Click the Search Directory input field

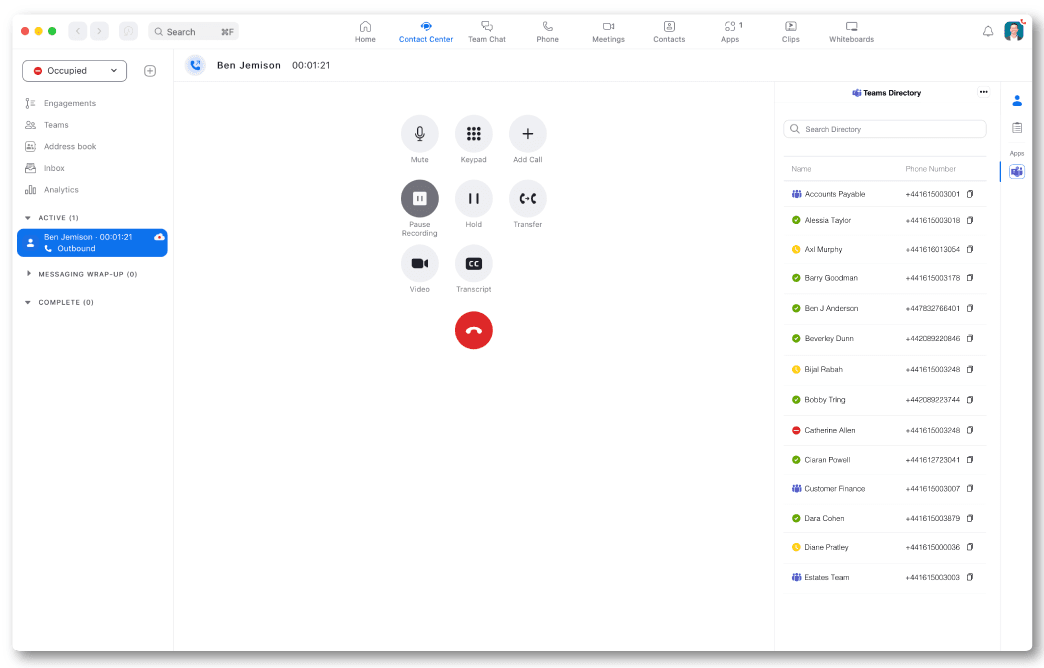[884, 129]
